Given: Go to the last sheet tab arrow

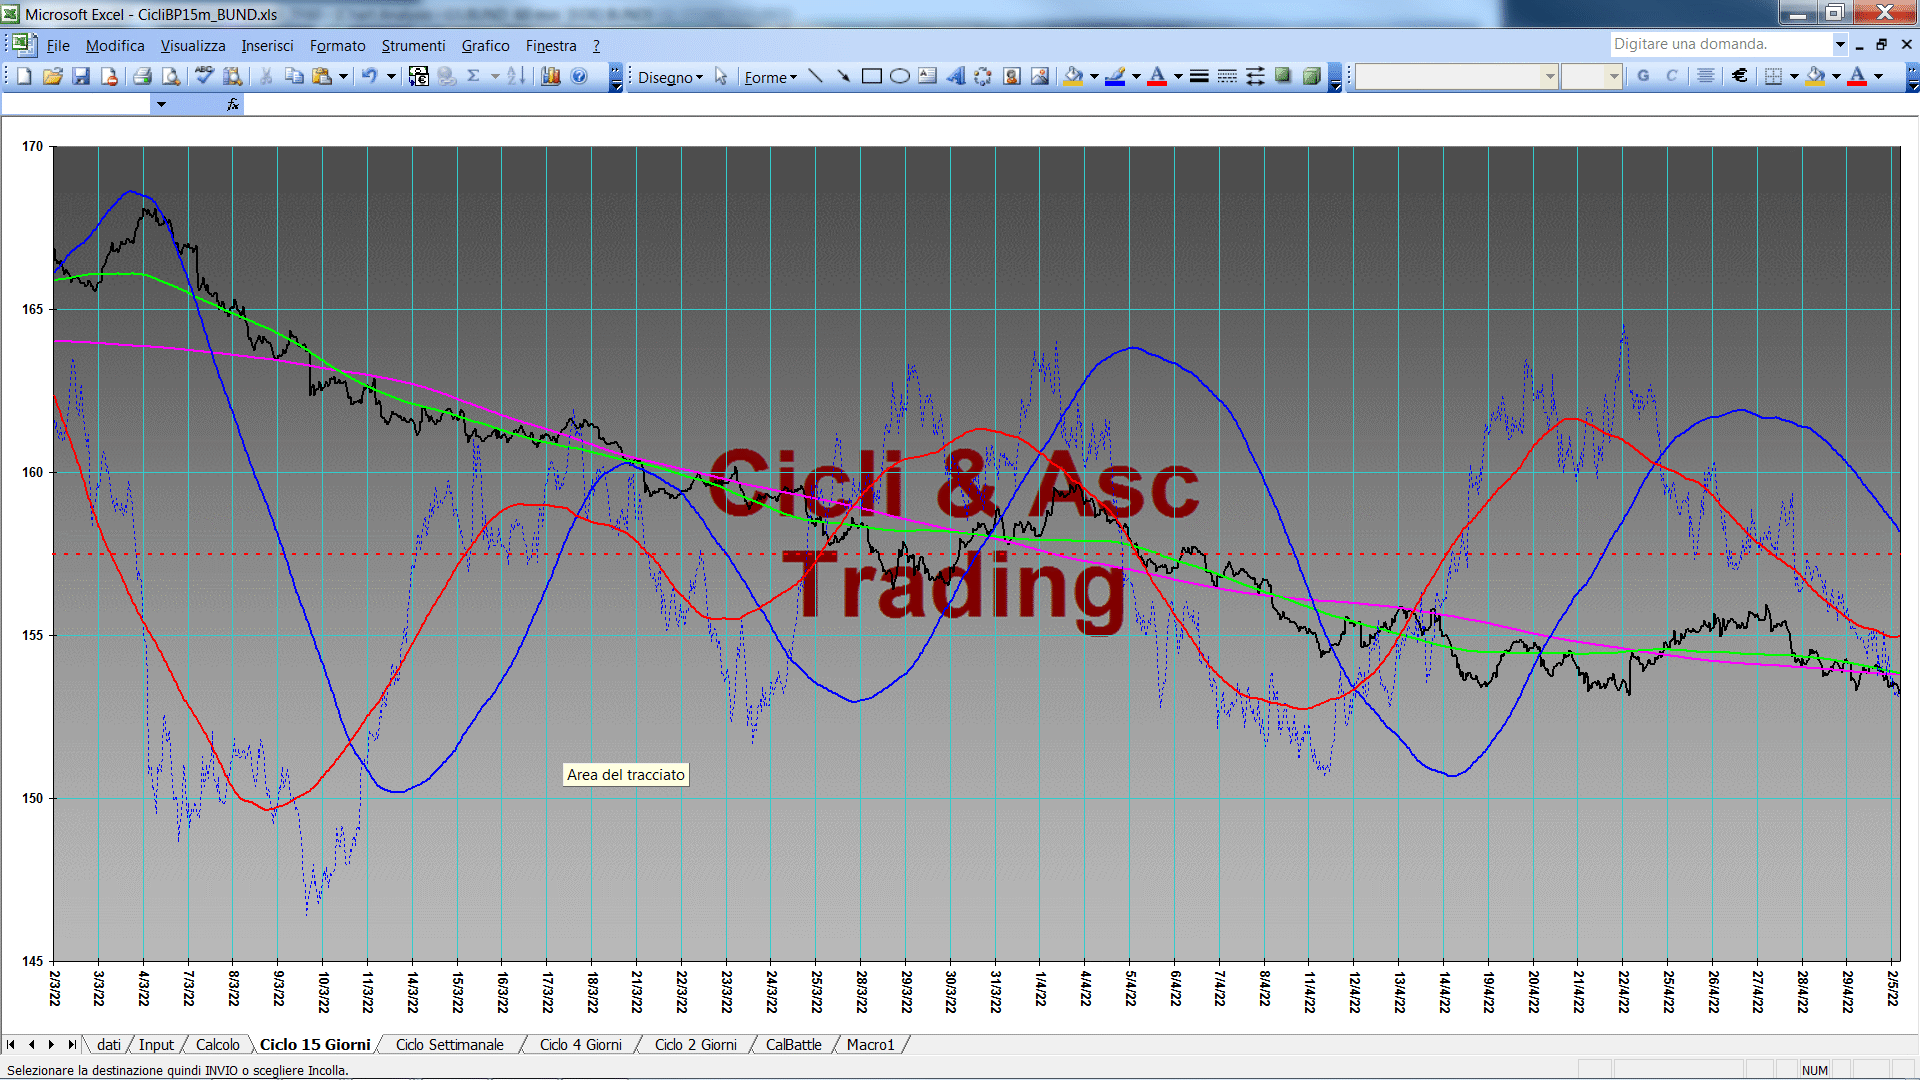Looking at the screenshot, I should 71,1044.
